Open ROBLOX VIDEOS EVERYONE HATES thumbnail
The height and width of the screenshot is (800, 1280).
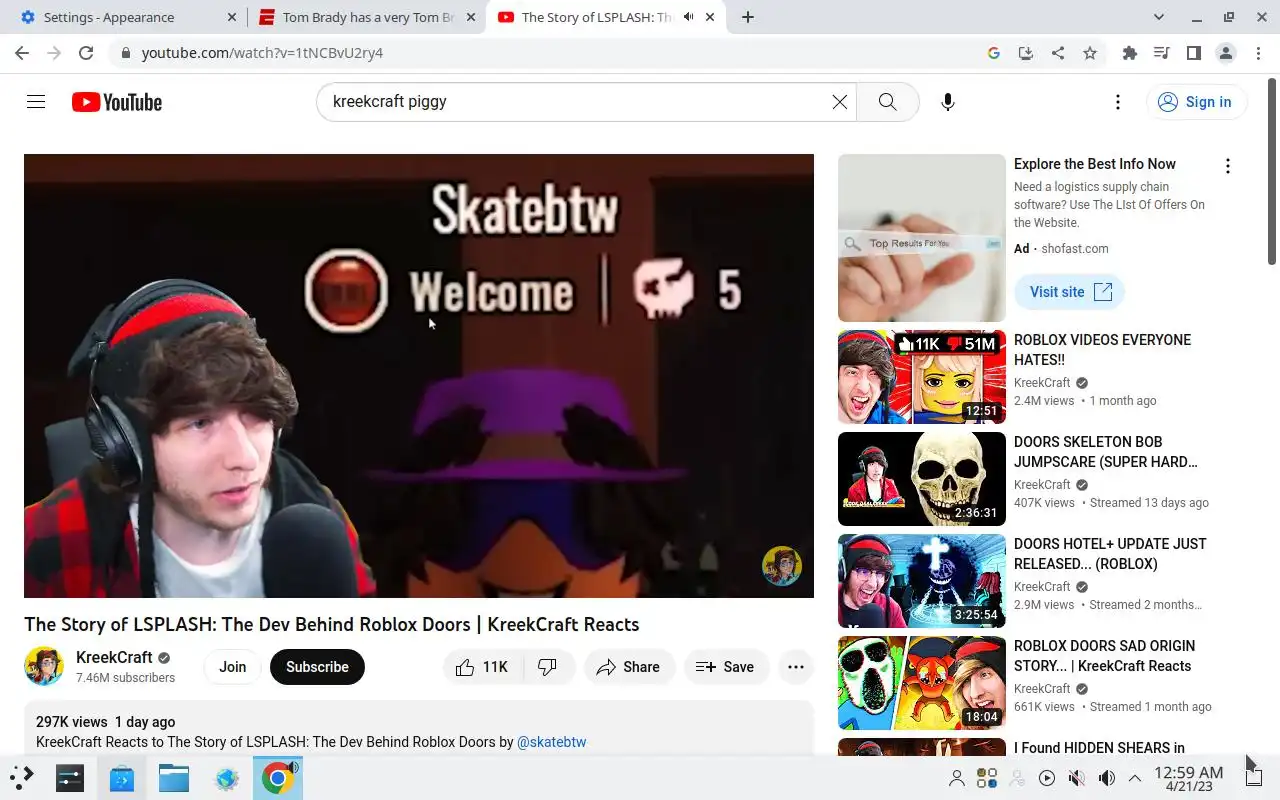pos(922,377)
